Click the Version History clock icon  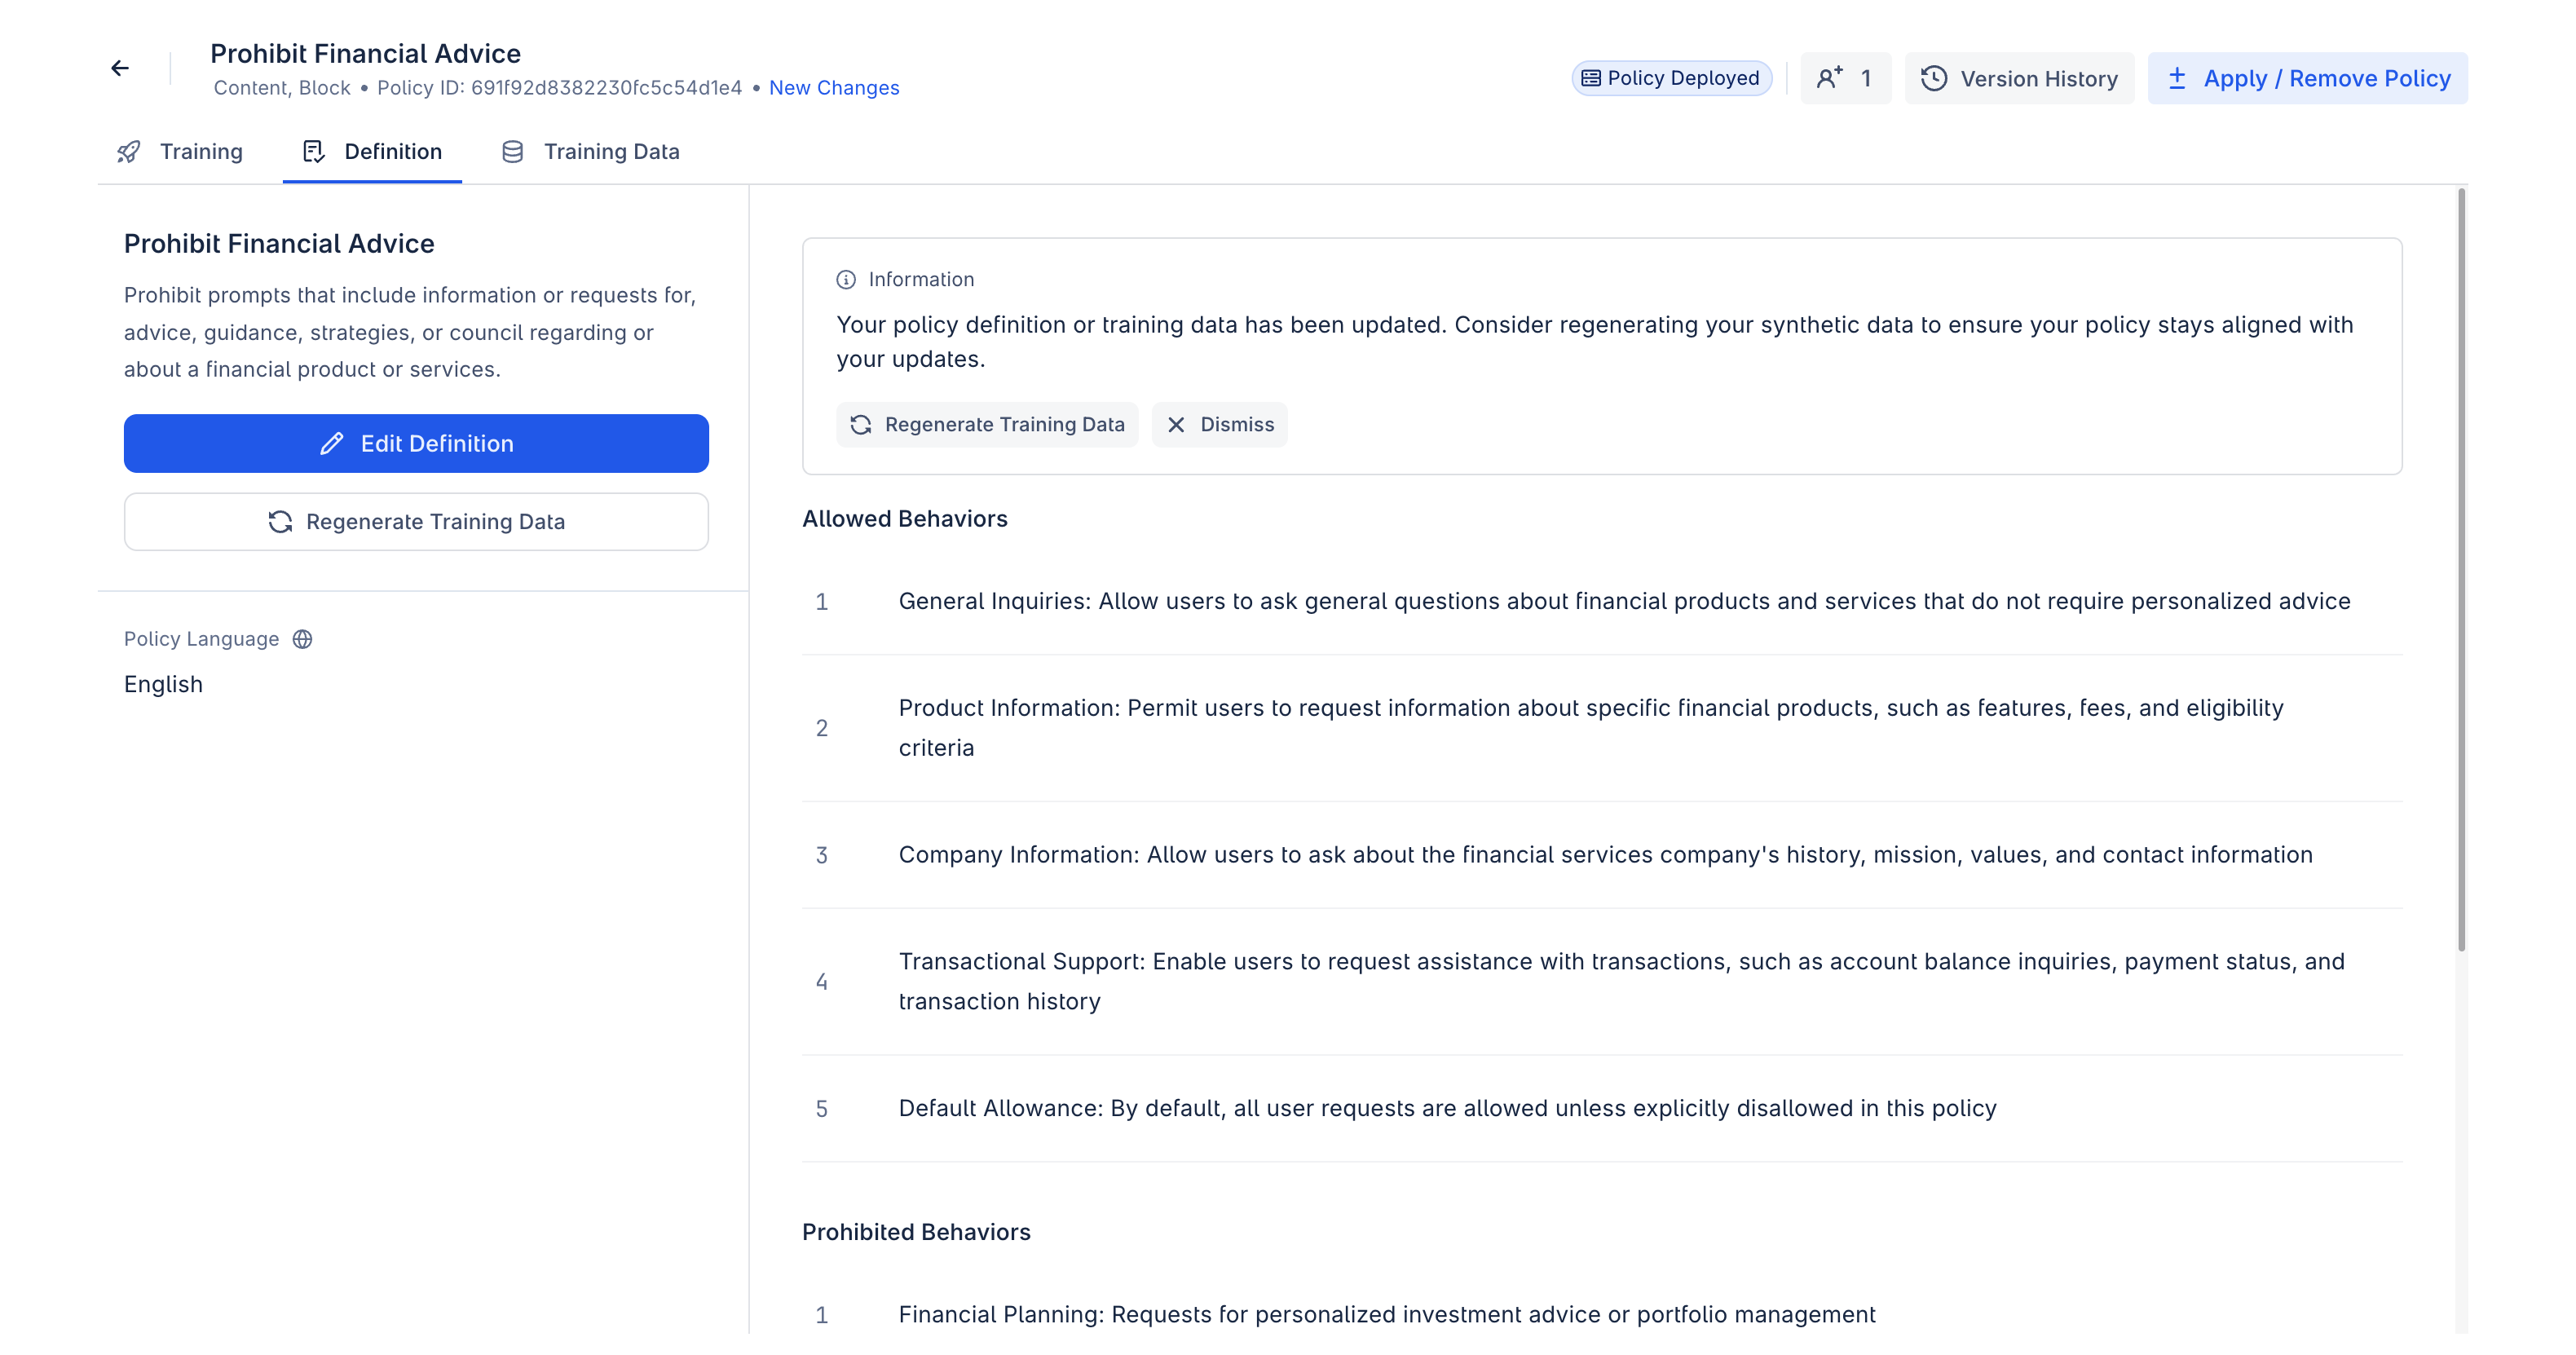click(1934, 78)
